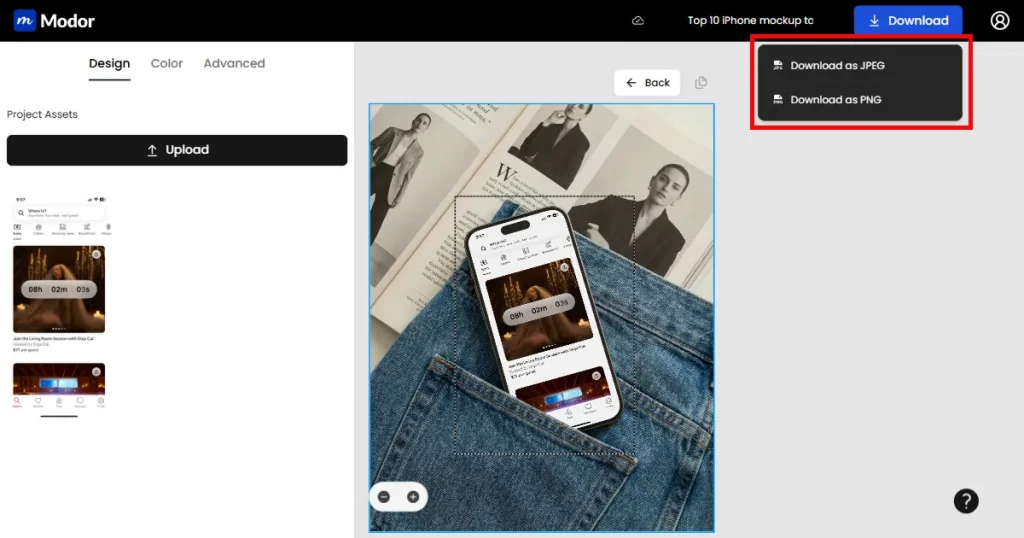The width and height of the screenshot is (1024, 538).
Task: Switch to the Color tab
Action: pos(167,63)
